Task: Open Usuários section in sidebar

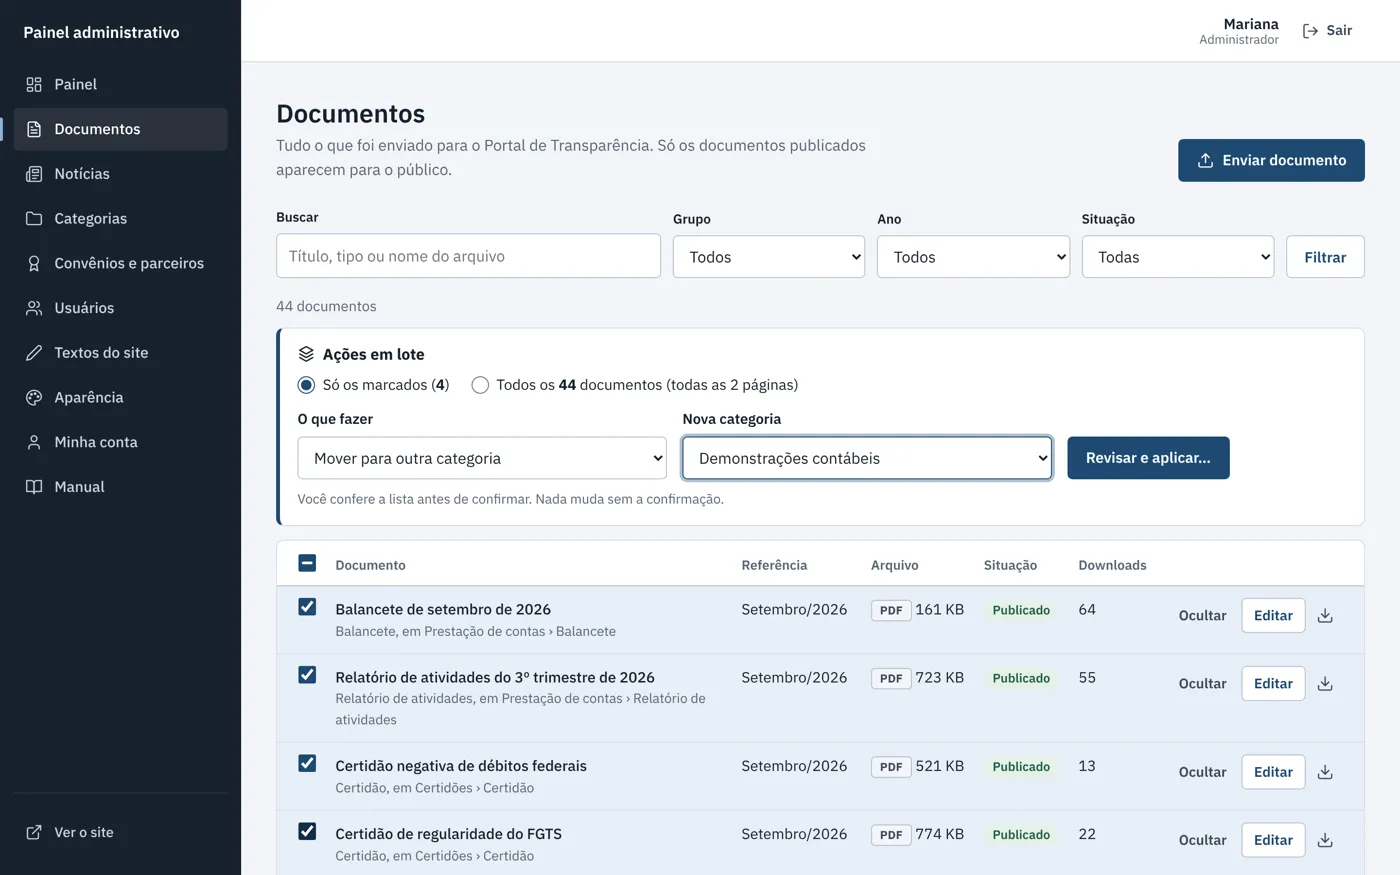Action: pos(120,308)
